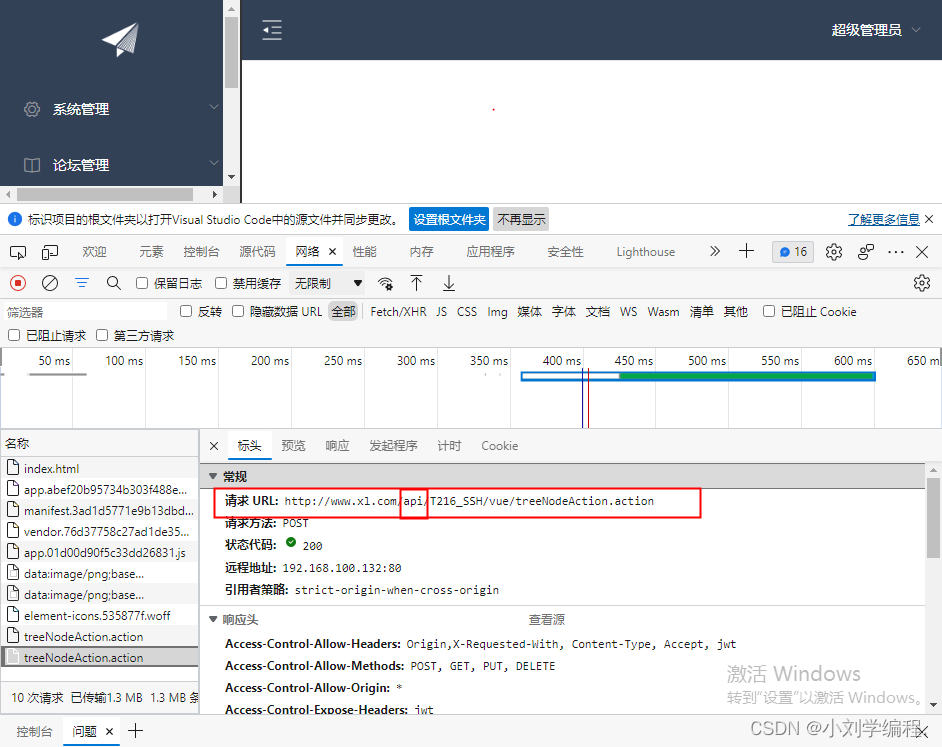Click the 系统管理 gear icon

32,109
